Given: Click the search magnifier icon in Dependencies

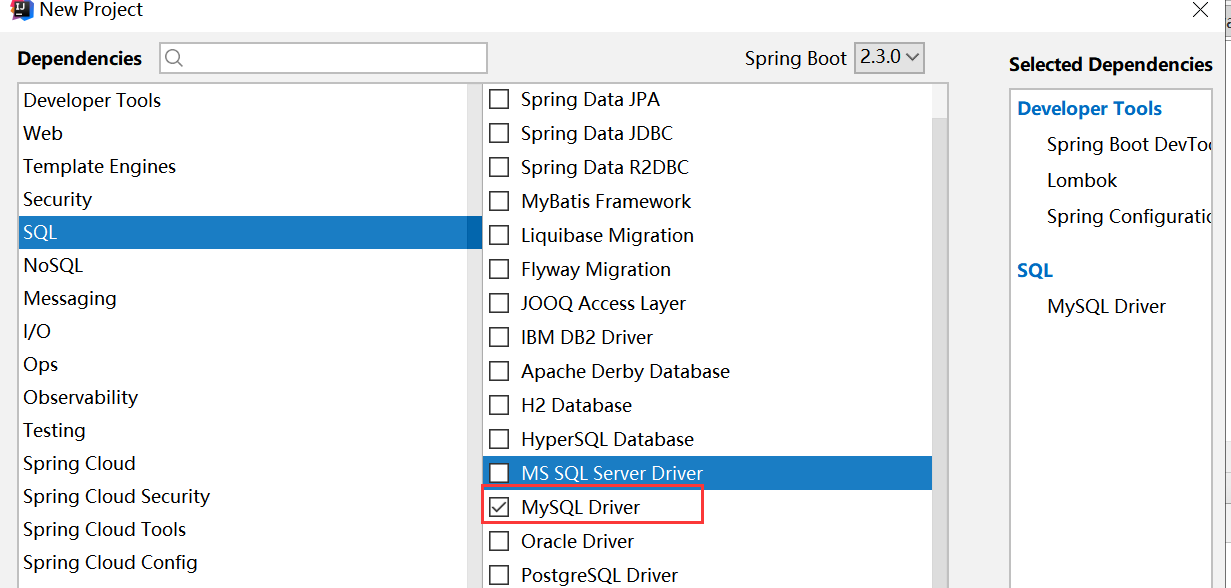Looking at the screenshot, I should tap(174, 58).
